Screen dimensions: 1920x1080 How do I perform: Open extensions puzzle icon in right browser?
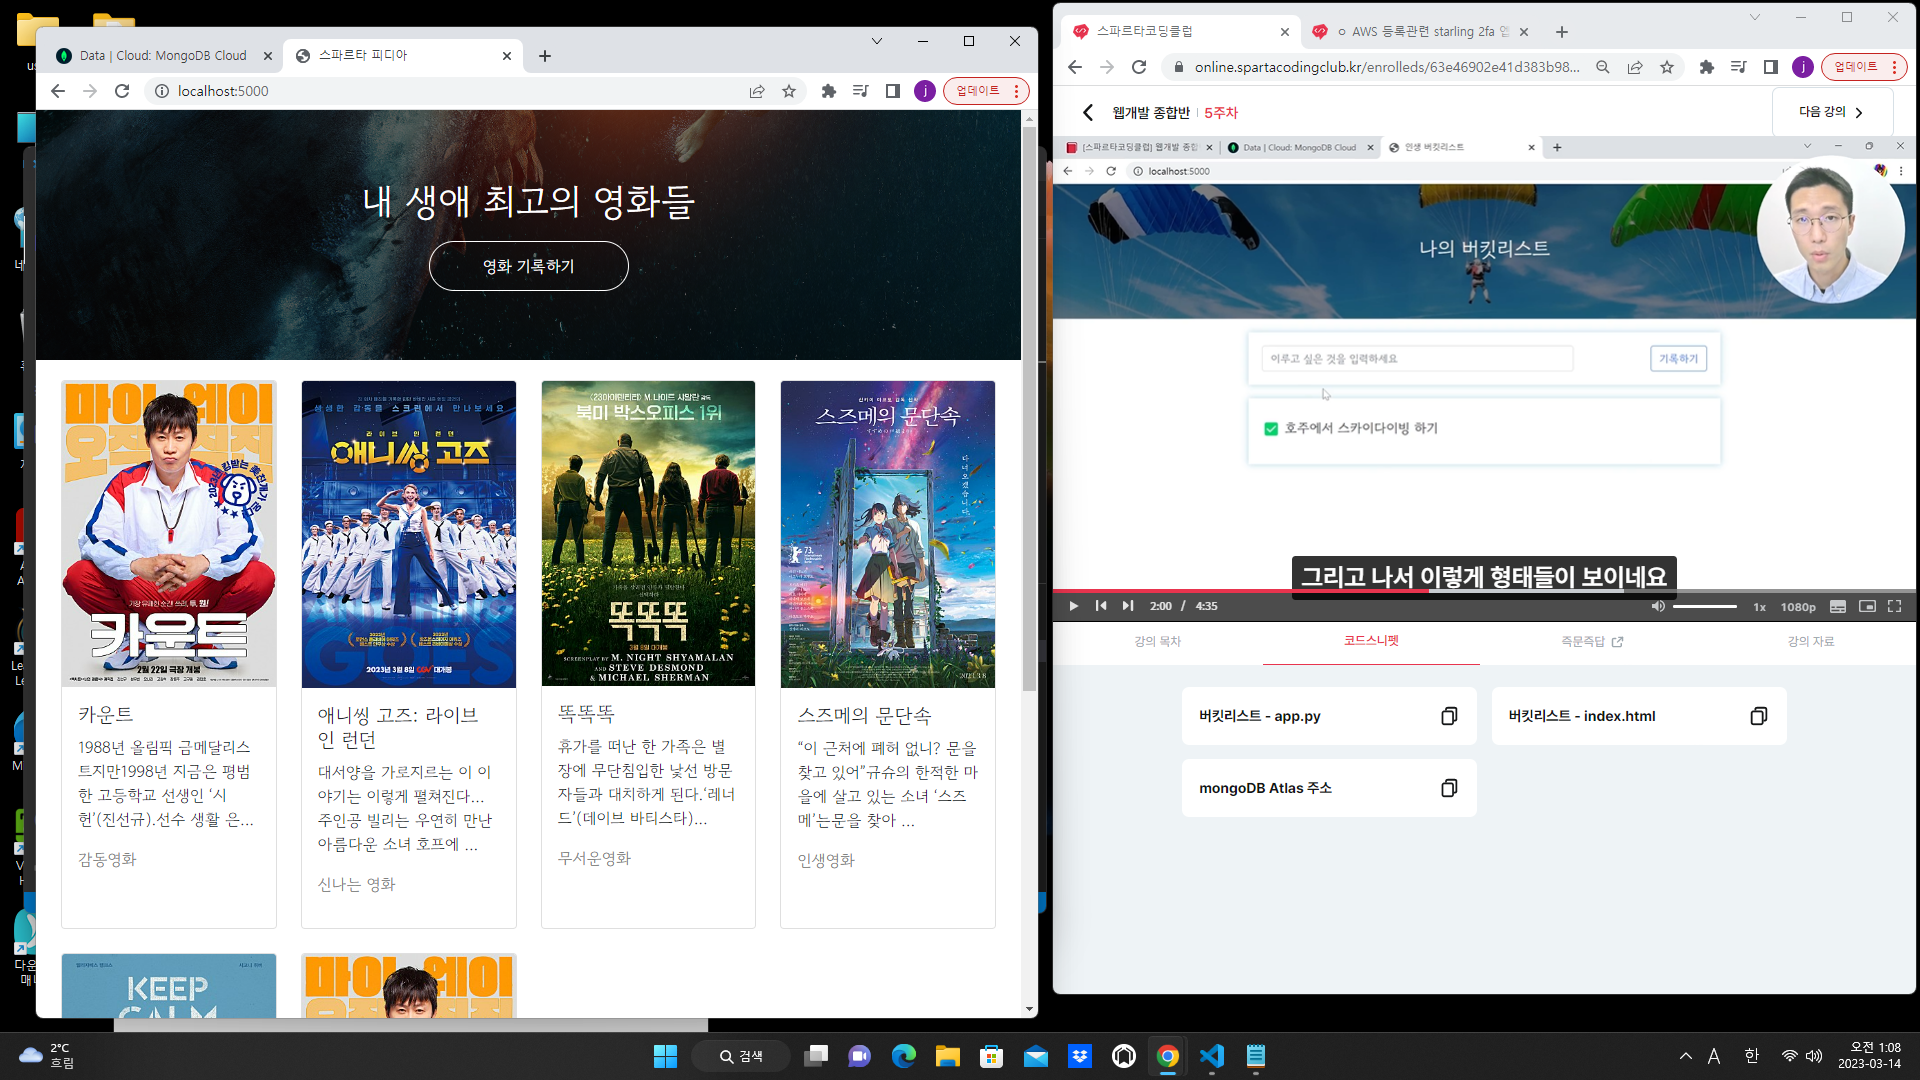[1706, 67]
